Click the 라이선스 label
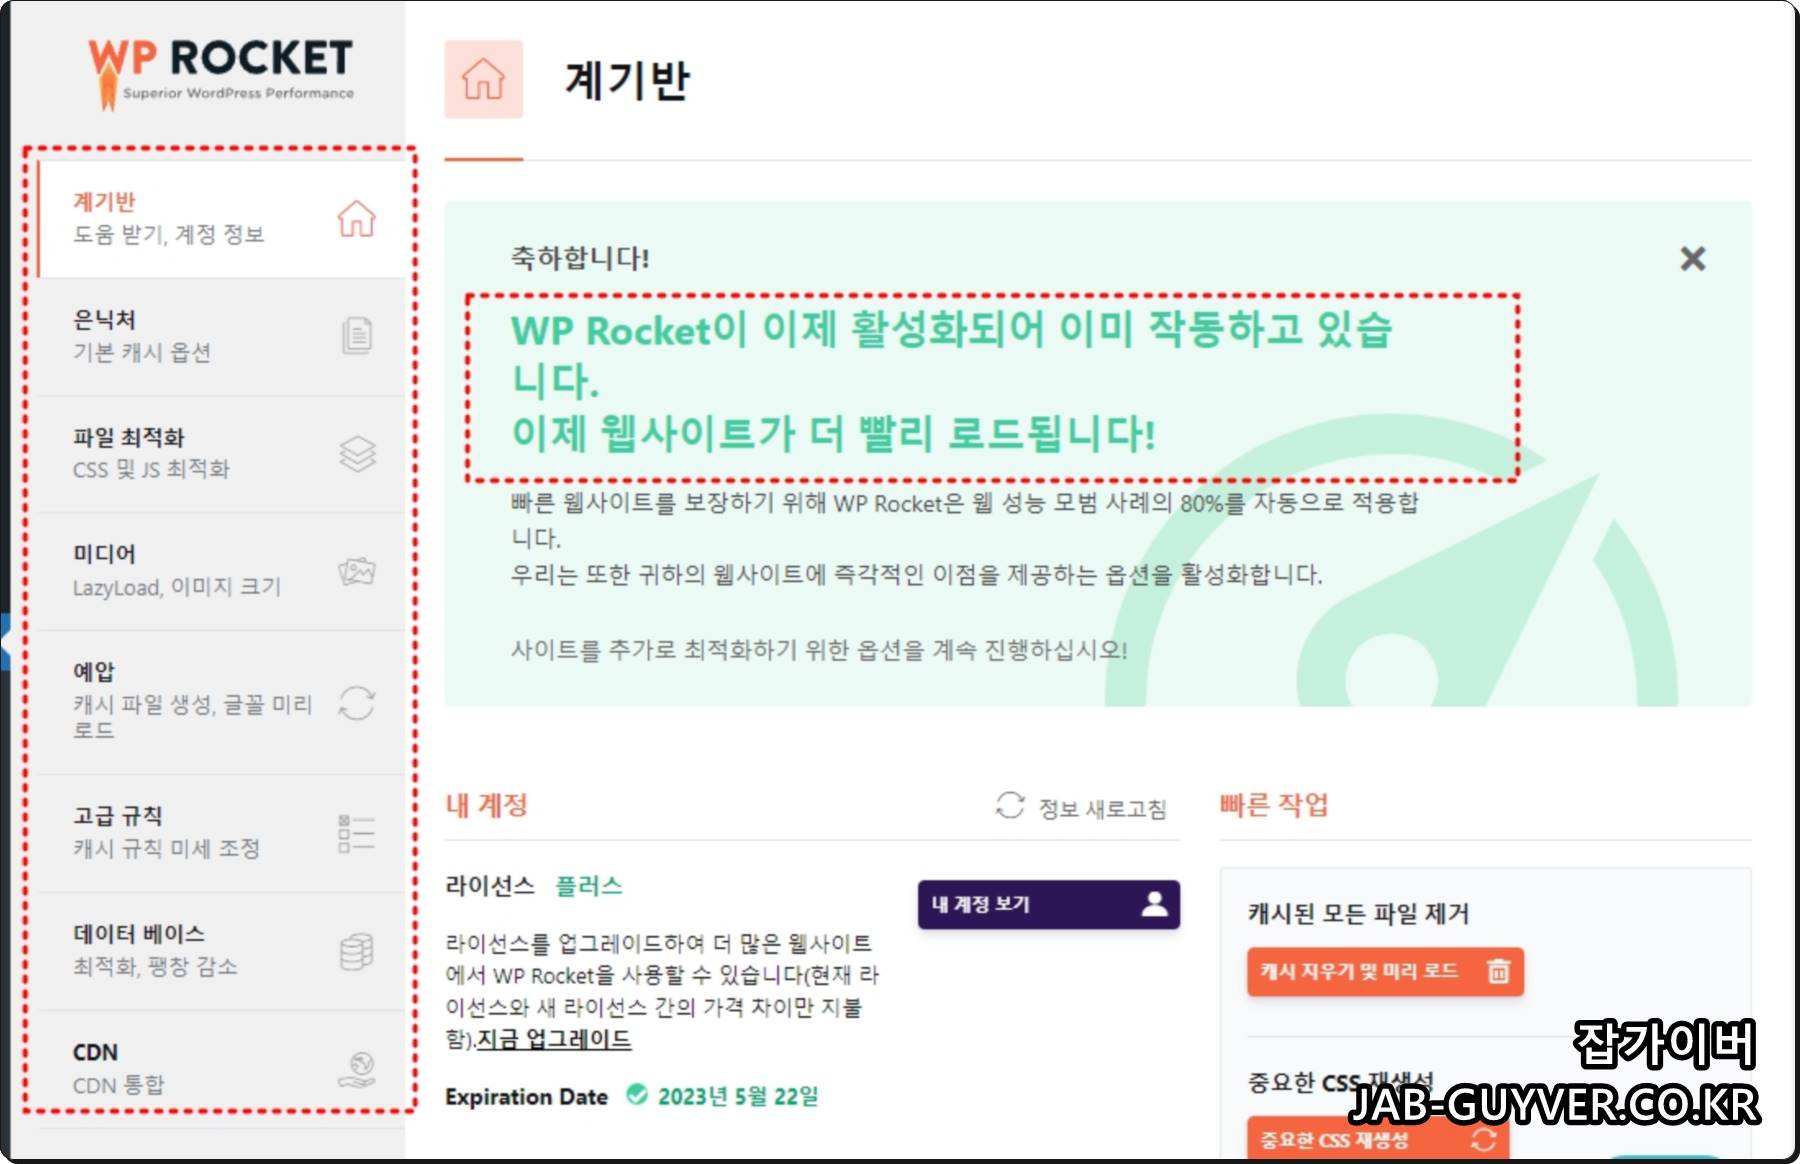The image size is (1800, 1164). [490, 886]
